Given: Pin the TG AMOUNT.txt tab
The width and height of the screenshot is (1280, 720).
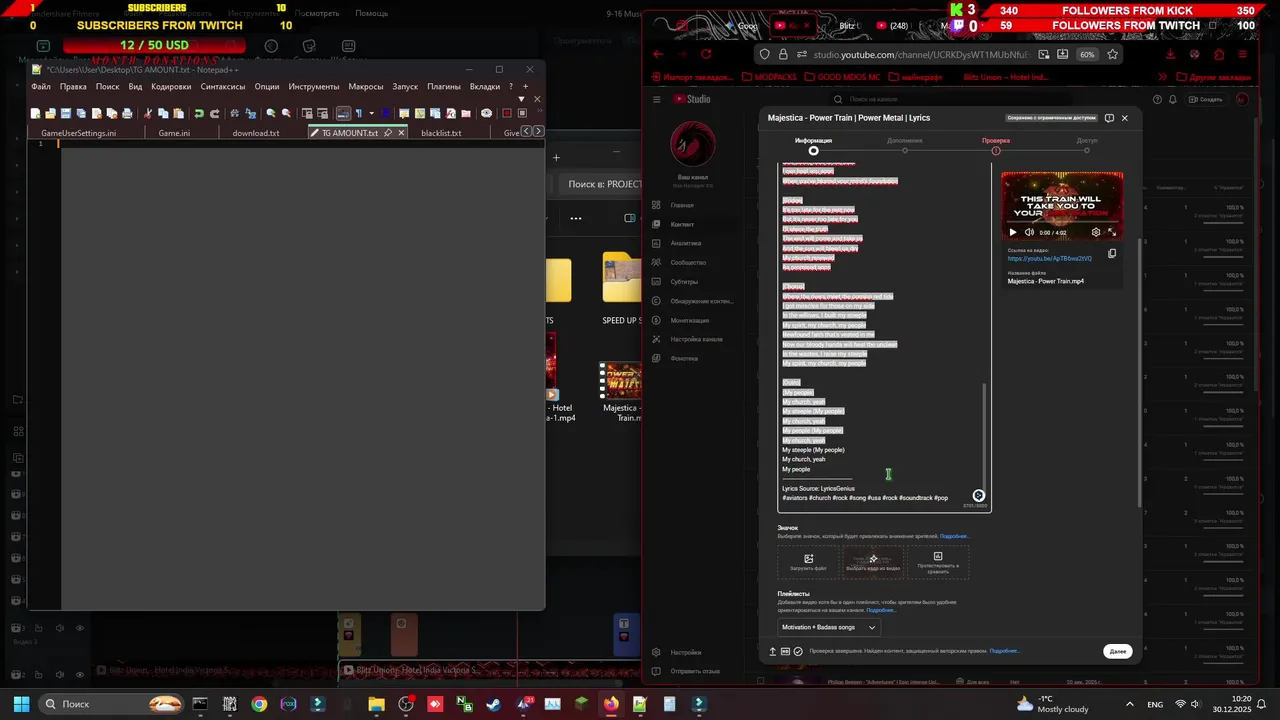Looking at the screenshot, I should (x=387, y=133).
